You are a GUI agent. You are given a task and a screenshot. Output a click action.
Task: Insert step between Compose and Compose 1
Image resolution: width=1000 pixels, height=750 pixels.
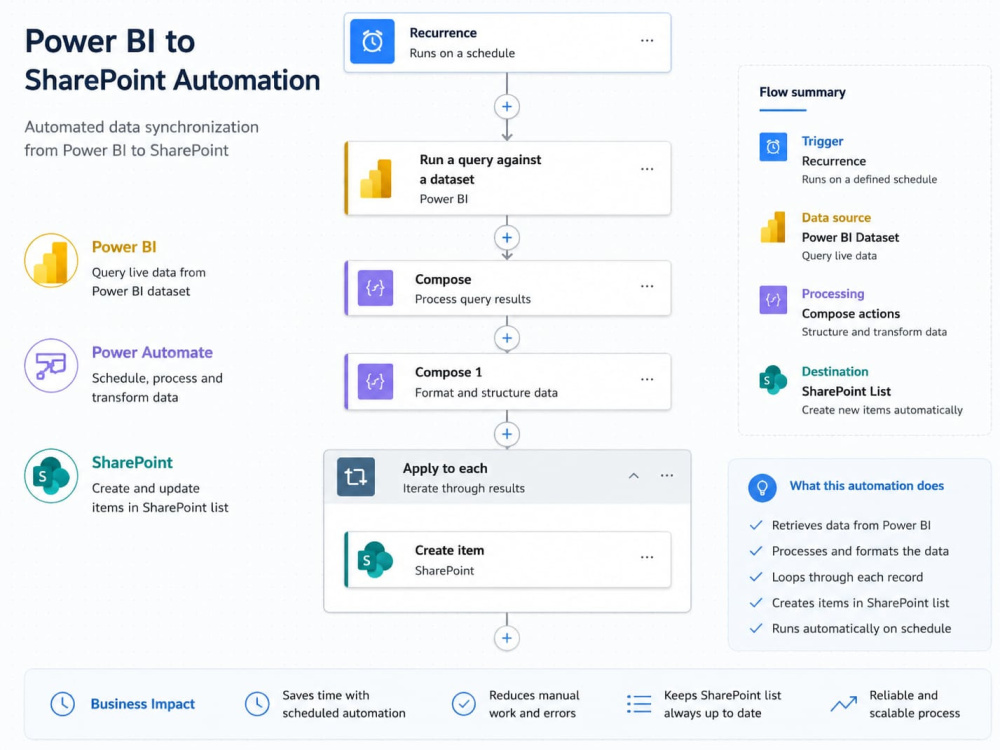(507, 338)
